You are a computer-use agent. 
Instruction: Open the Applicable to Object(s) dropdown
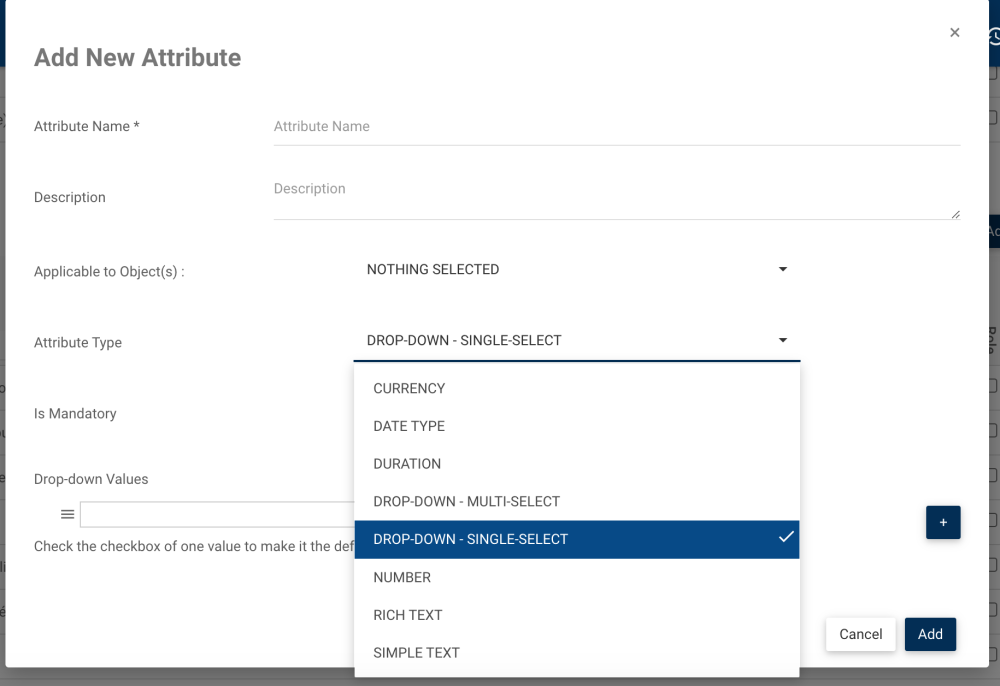pos(577,269)
